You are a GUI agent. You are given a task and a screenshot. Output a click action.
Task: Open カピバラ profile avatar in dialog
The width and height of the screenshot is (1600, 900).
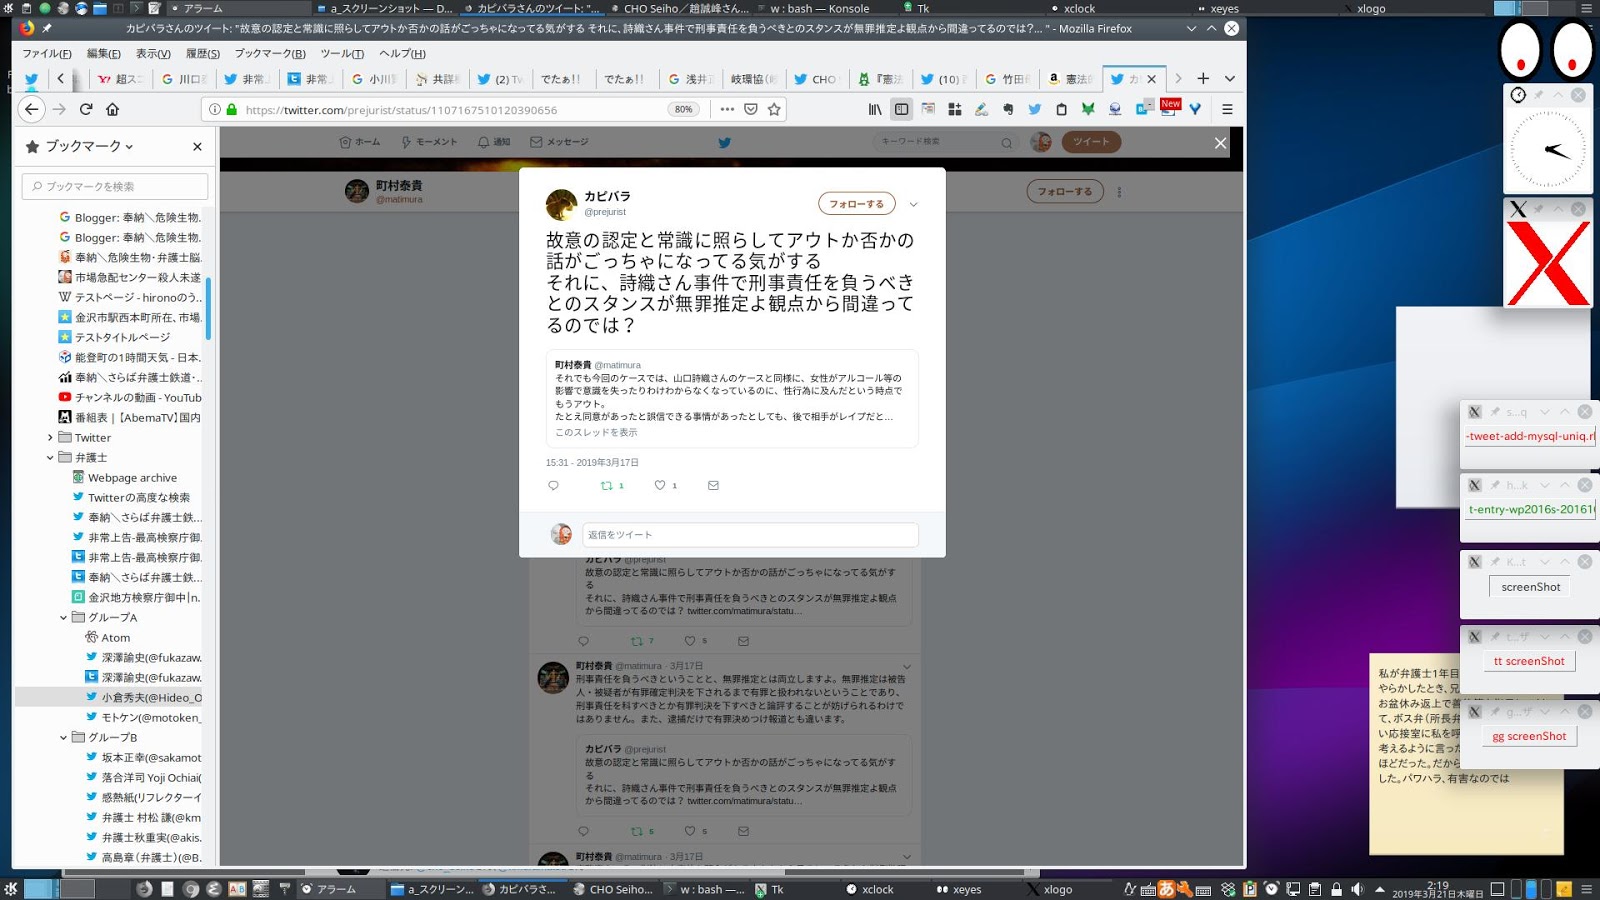(x=561, y=204)
